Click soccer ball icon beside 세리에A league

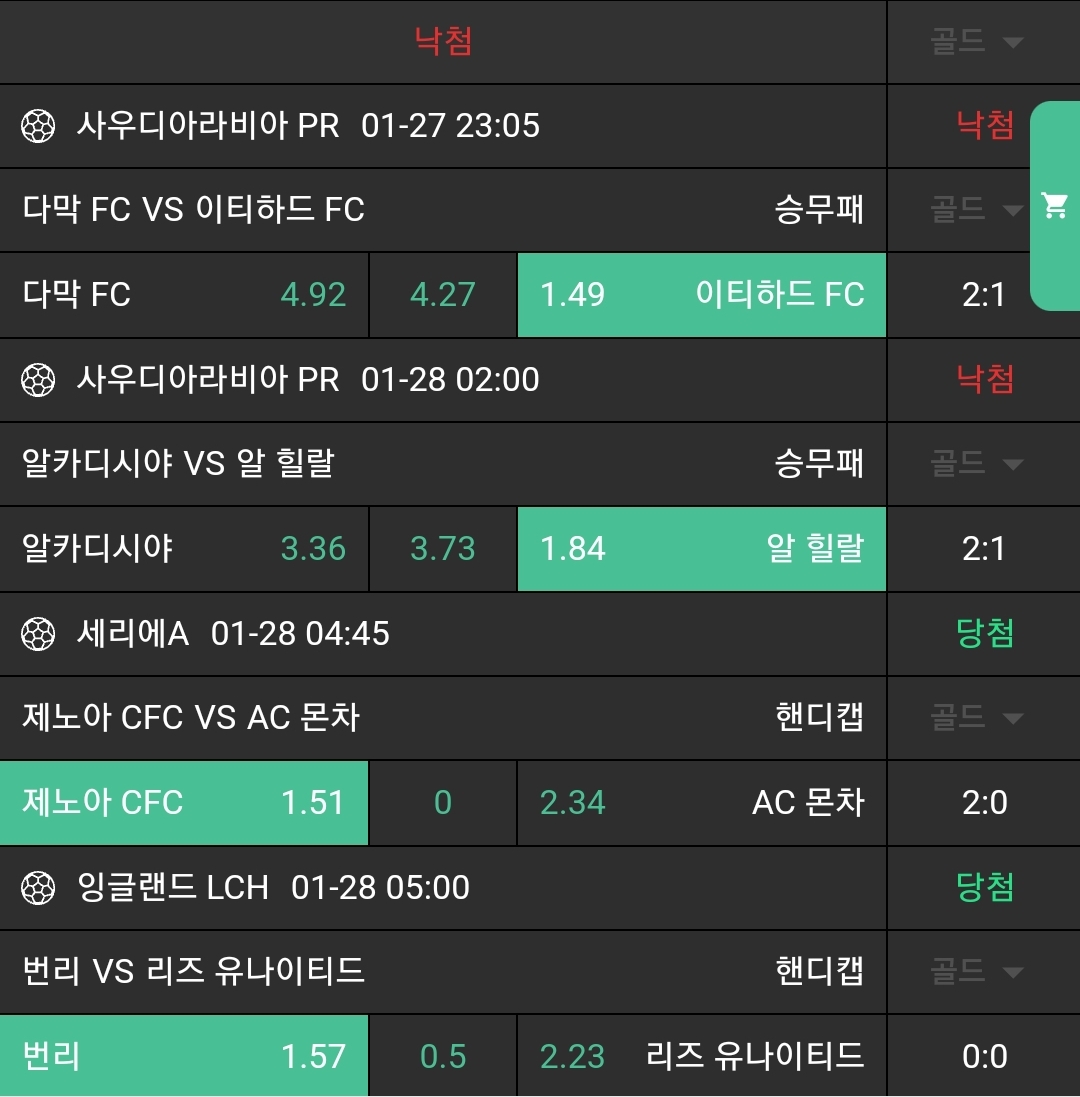tap(38, 634)
